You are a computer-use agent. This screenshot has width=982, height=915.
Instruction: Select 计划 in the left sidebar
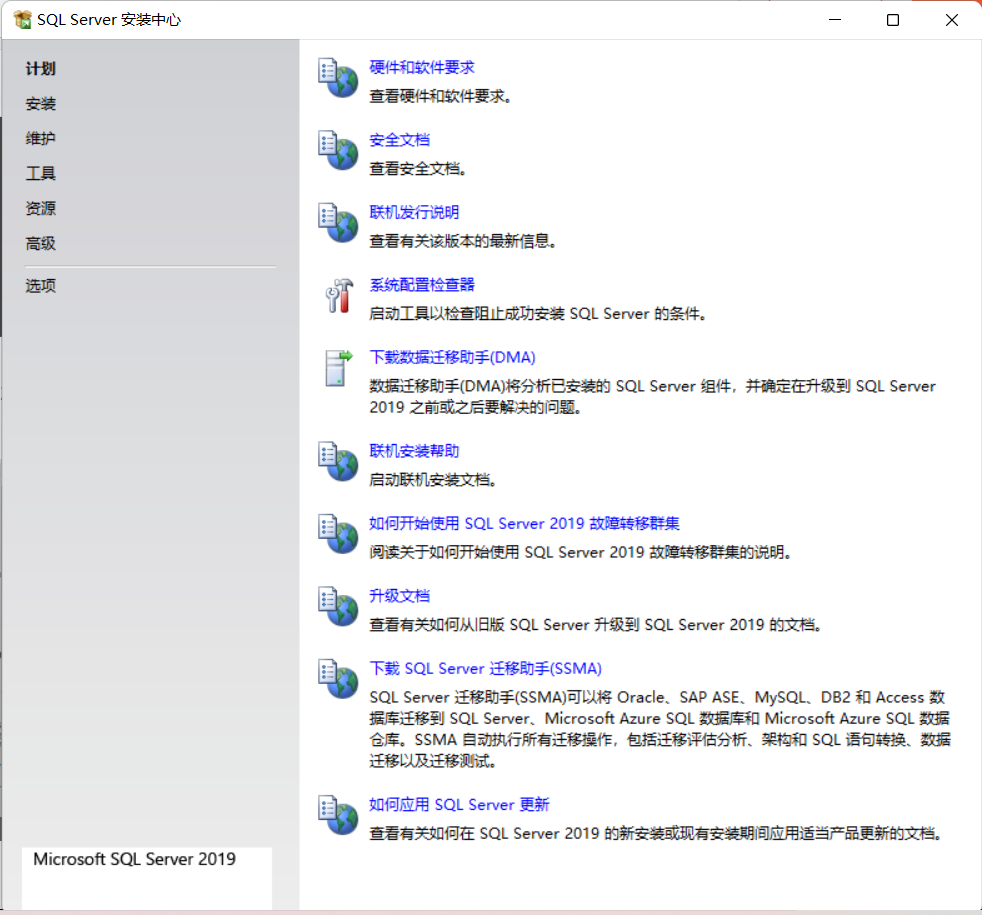[x=41, y=69]
